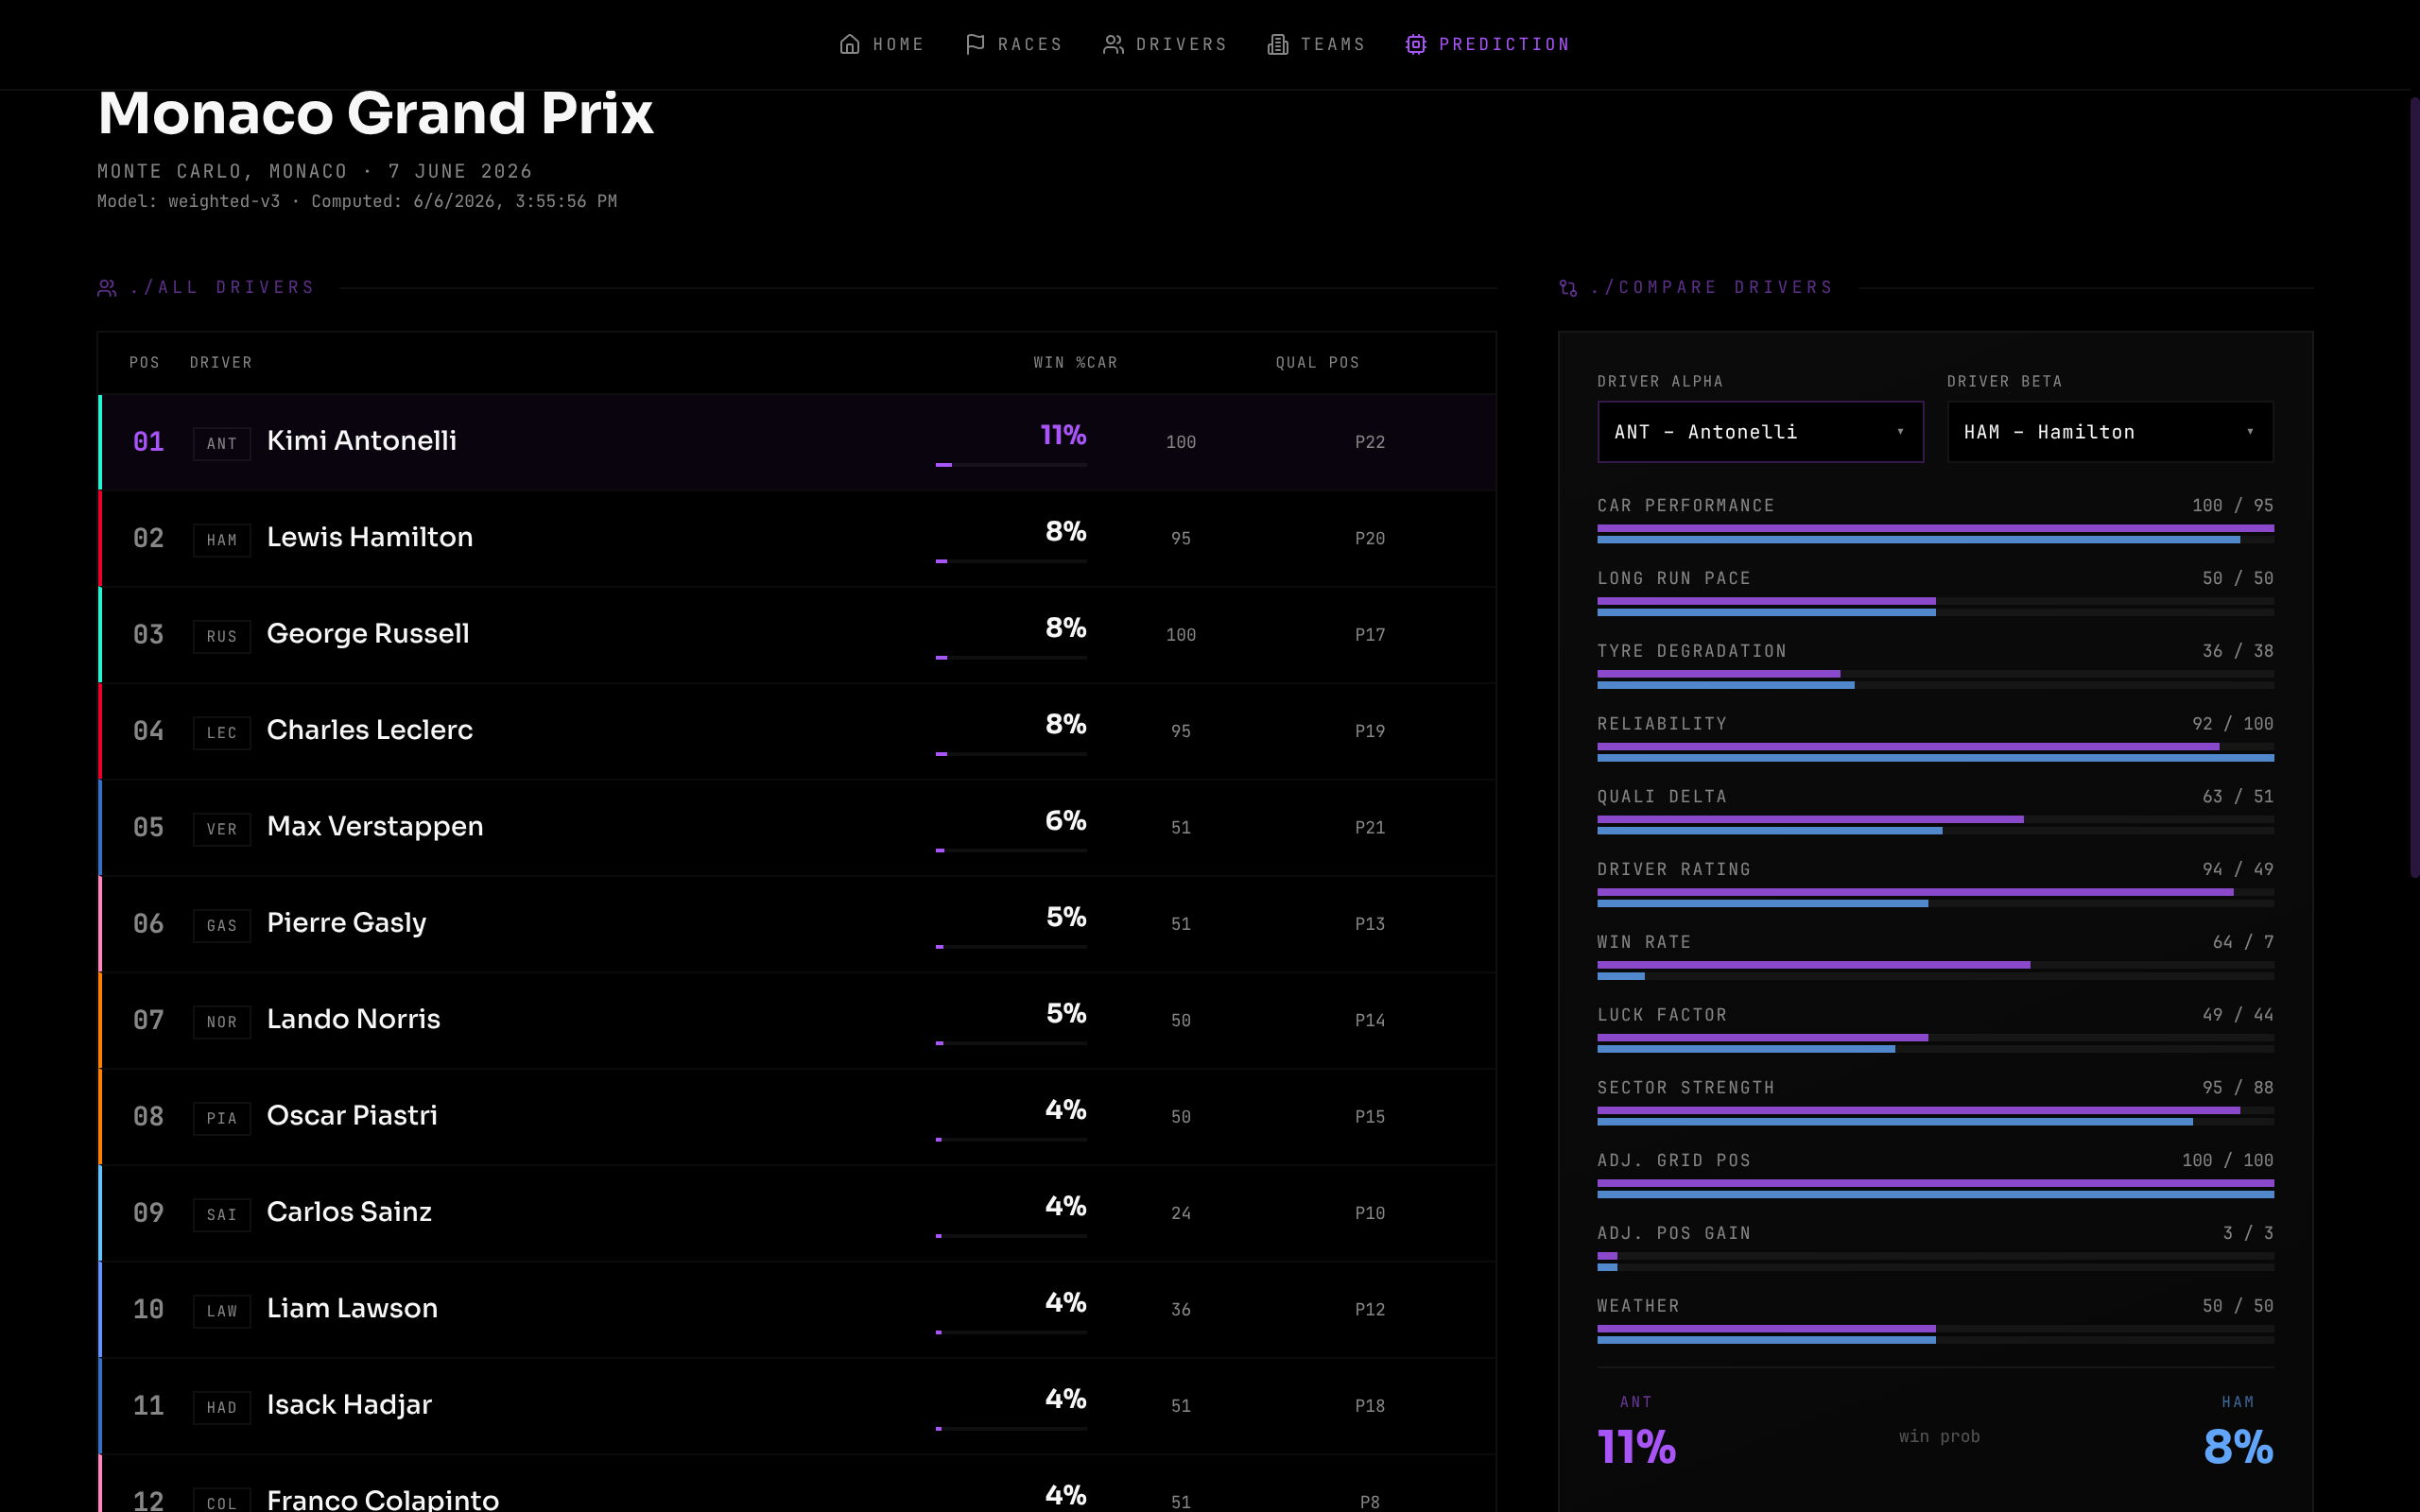Click the Driver Beta dropdown arrow
The image size is (2420, 1512).
coord(2250,432)
